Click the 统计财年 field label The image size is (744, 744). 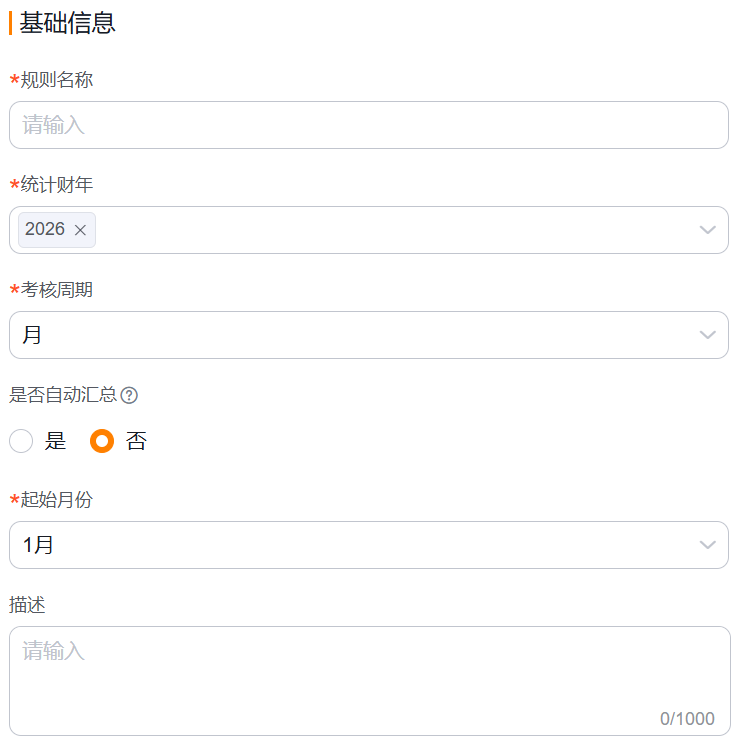57,185
